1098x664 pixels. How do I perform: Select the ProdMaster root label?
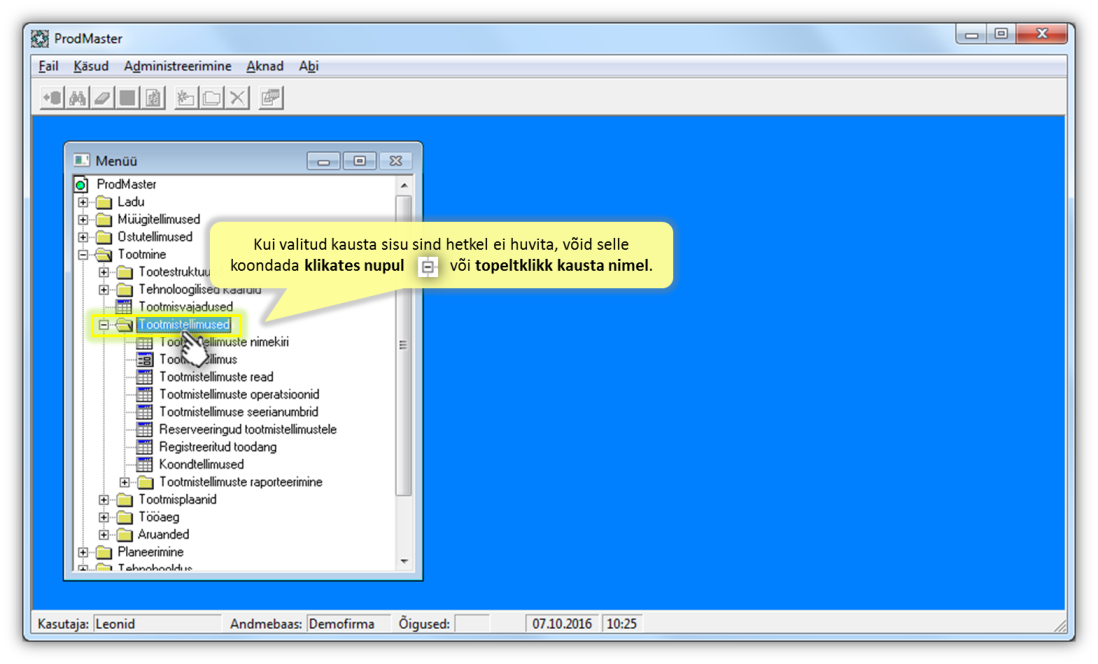126,184
